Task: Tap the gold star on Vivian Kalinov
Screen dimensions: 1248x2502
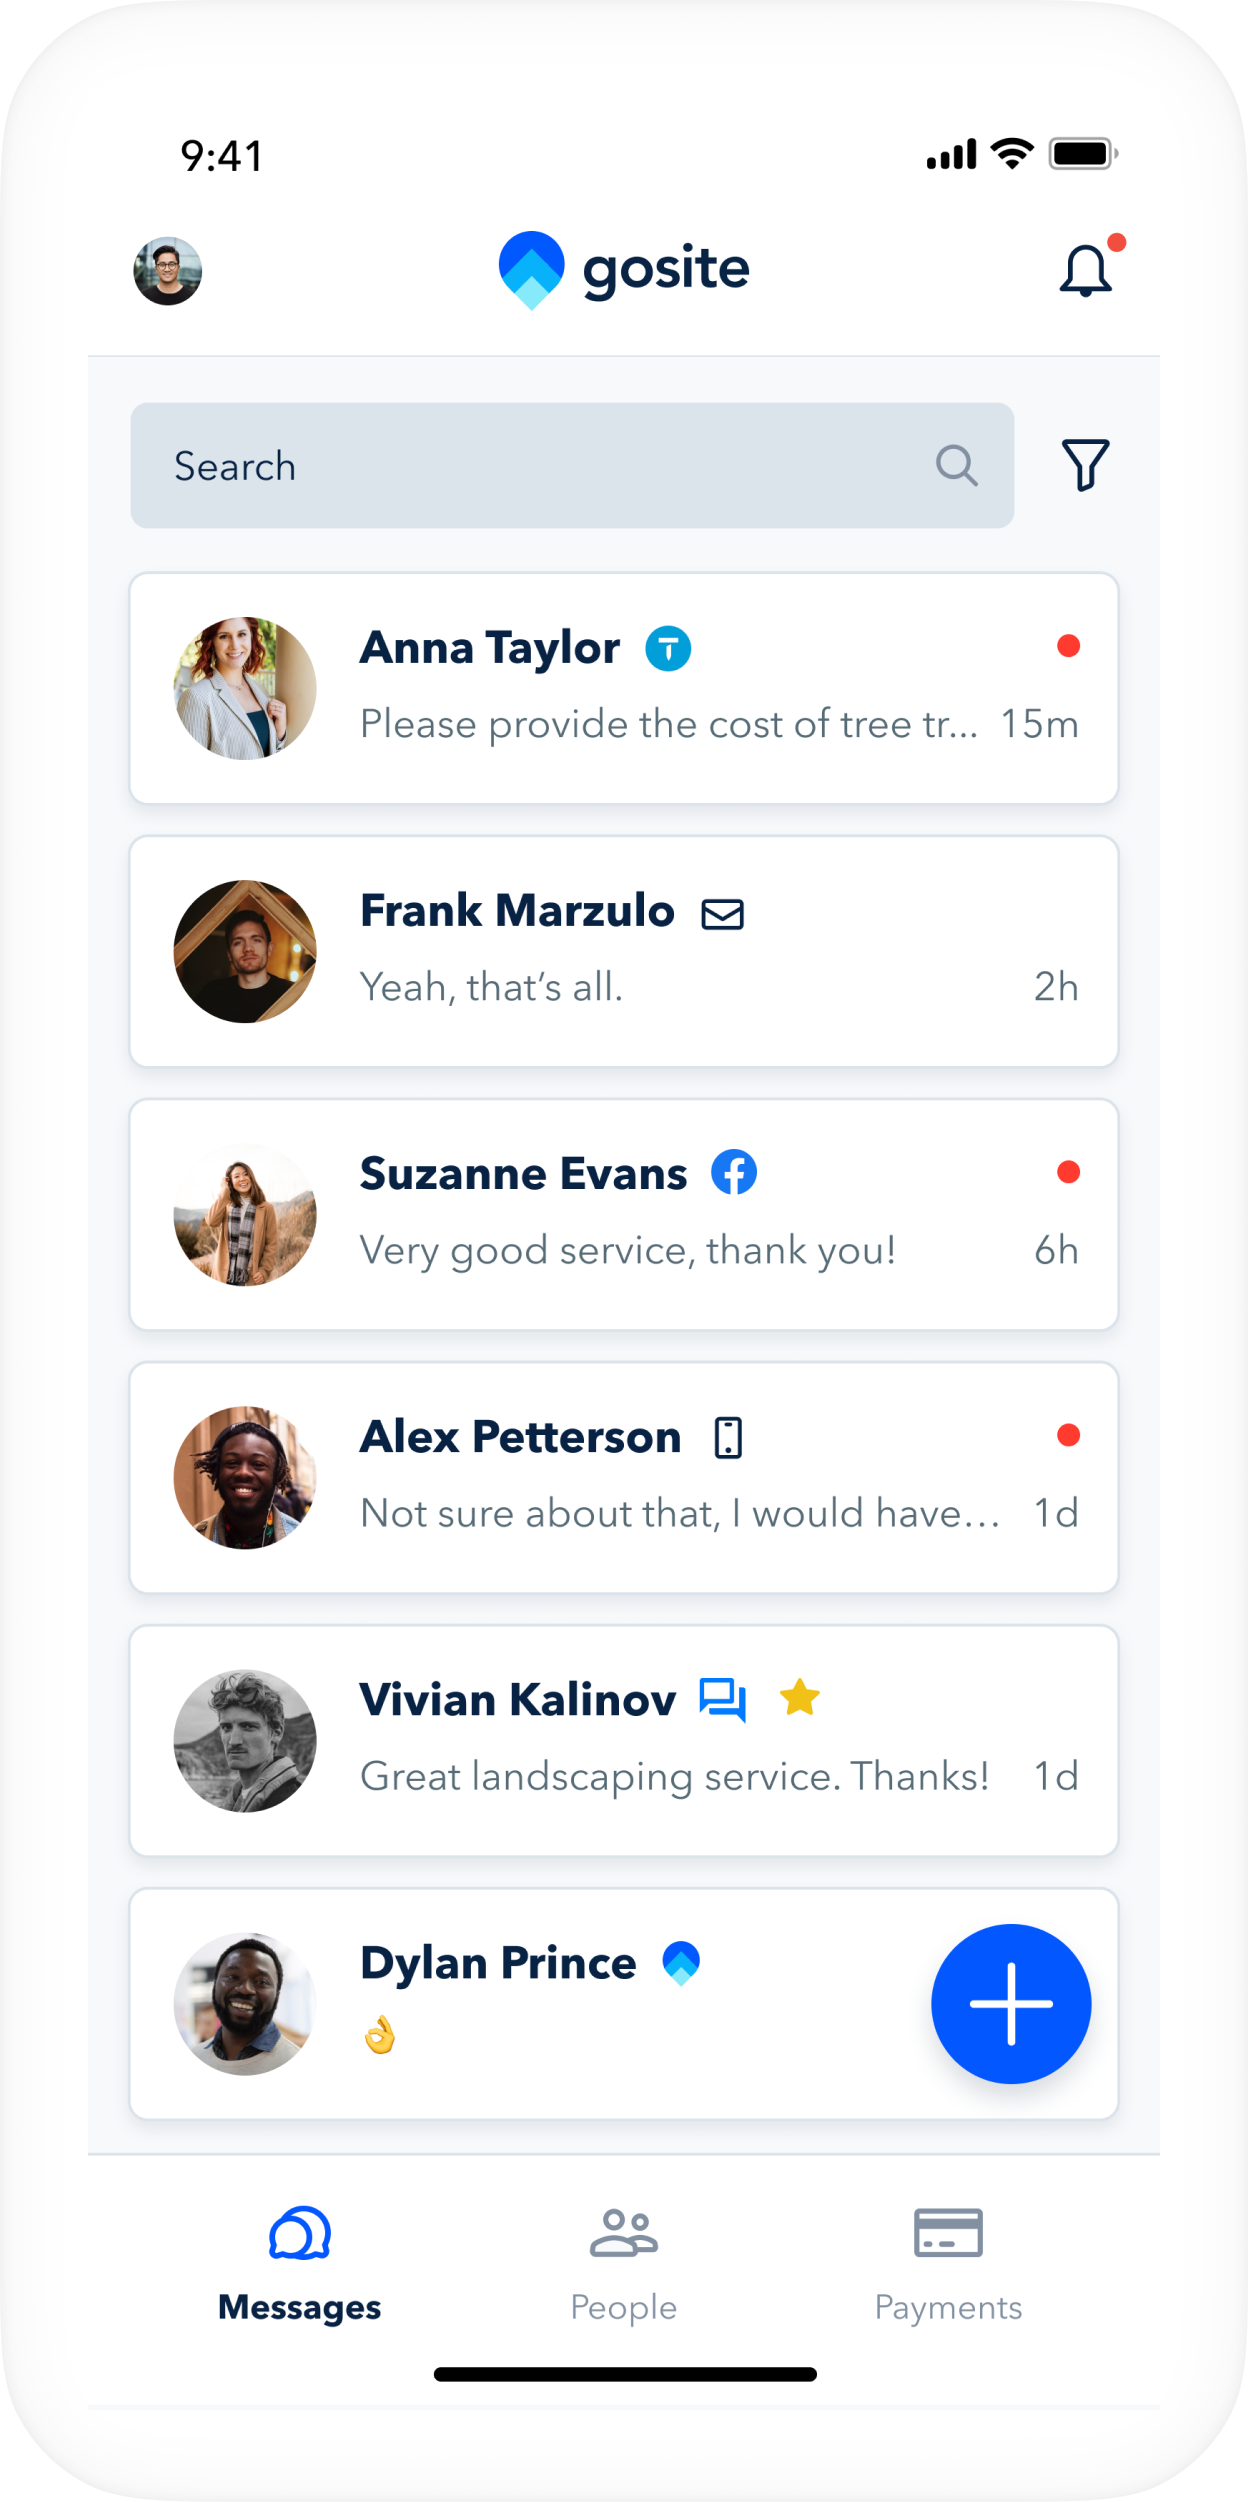Action: tap(800, 1698)
